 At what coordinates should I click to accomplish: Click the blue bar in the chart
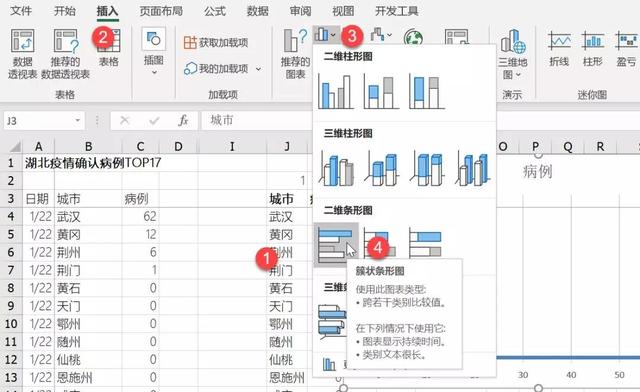coord(568,358)
